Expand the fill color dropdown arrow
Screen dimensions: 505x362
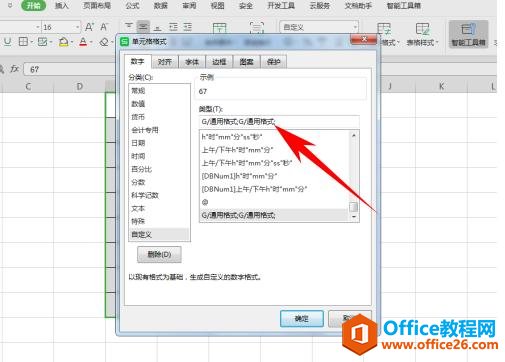tap(72, 42)
